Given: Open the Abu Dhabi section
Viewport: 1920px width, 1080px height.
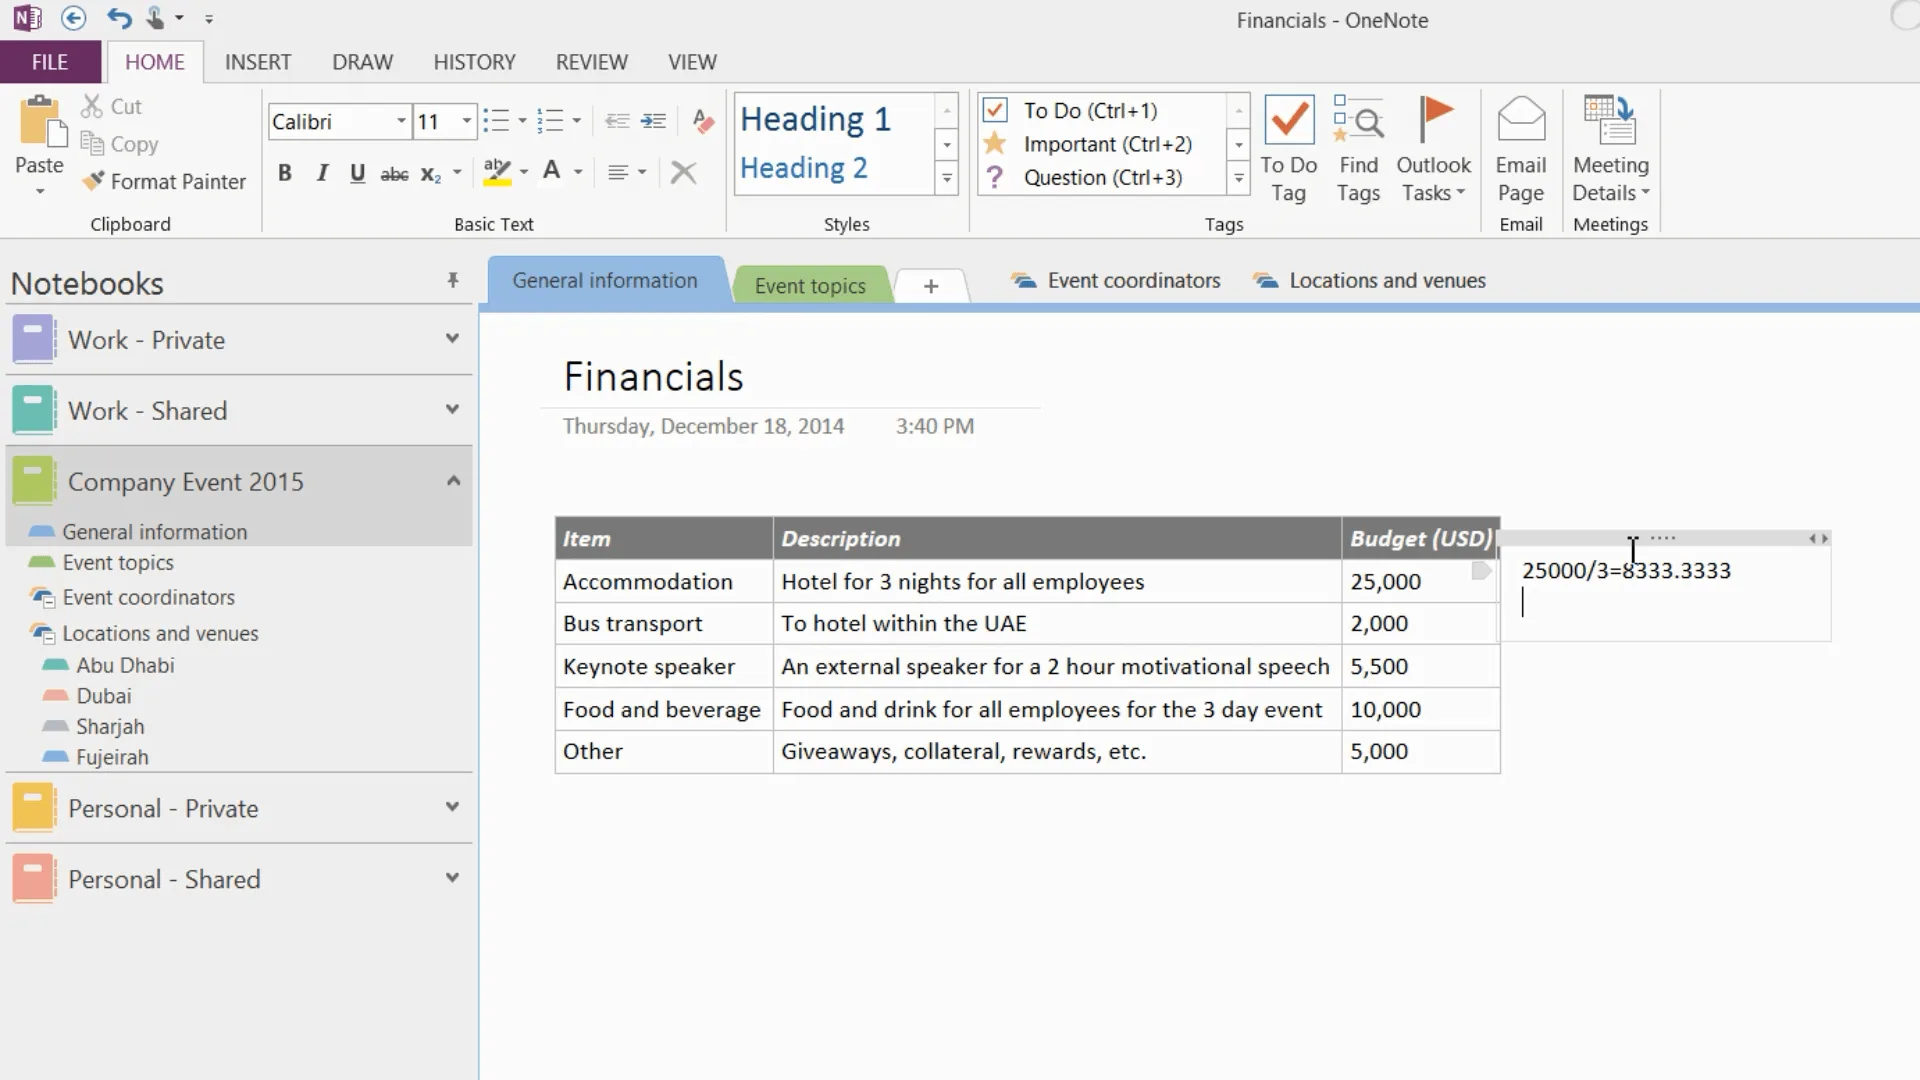Looking at the screenshot, I should [125, 665].
